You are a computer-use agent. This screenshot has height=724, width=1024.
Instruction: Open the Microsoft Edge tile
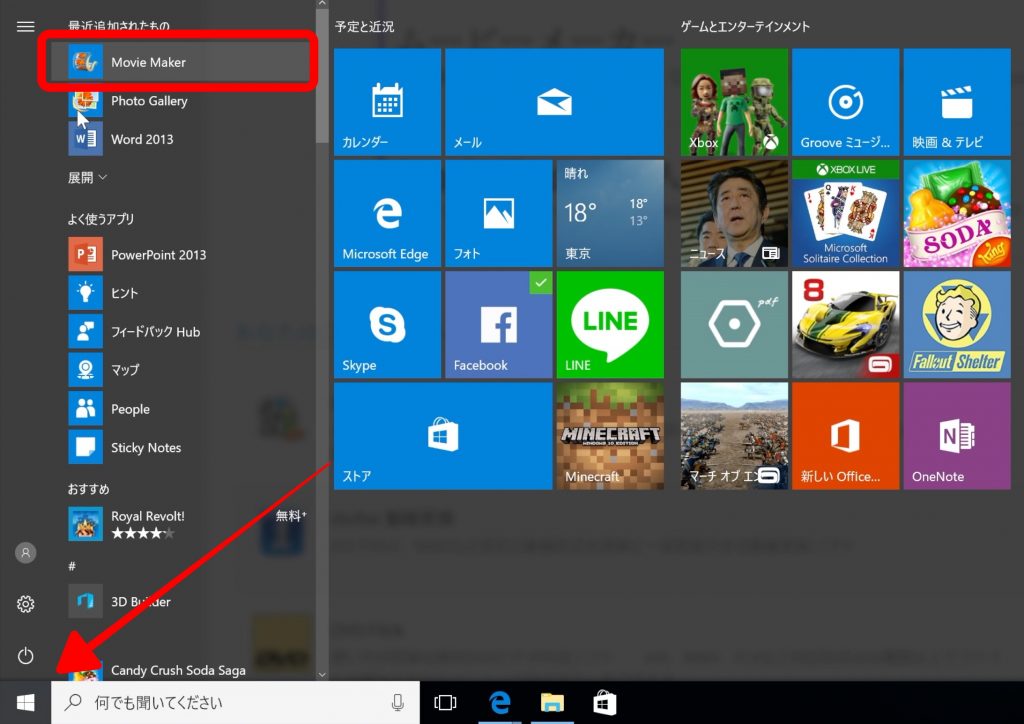(387, 213)
